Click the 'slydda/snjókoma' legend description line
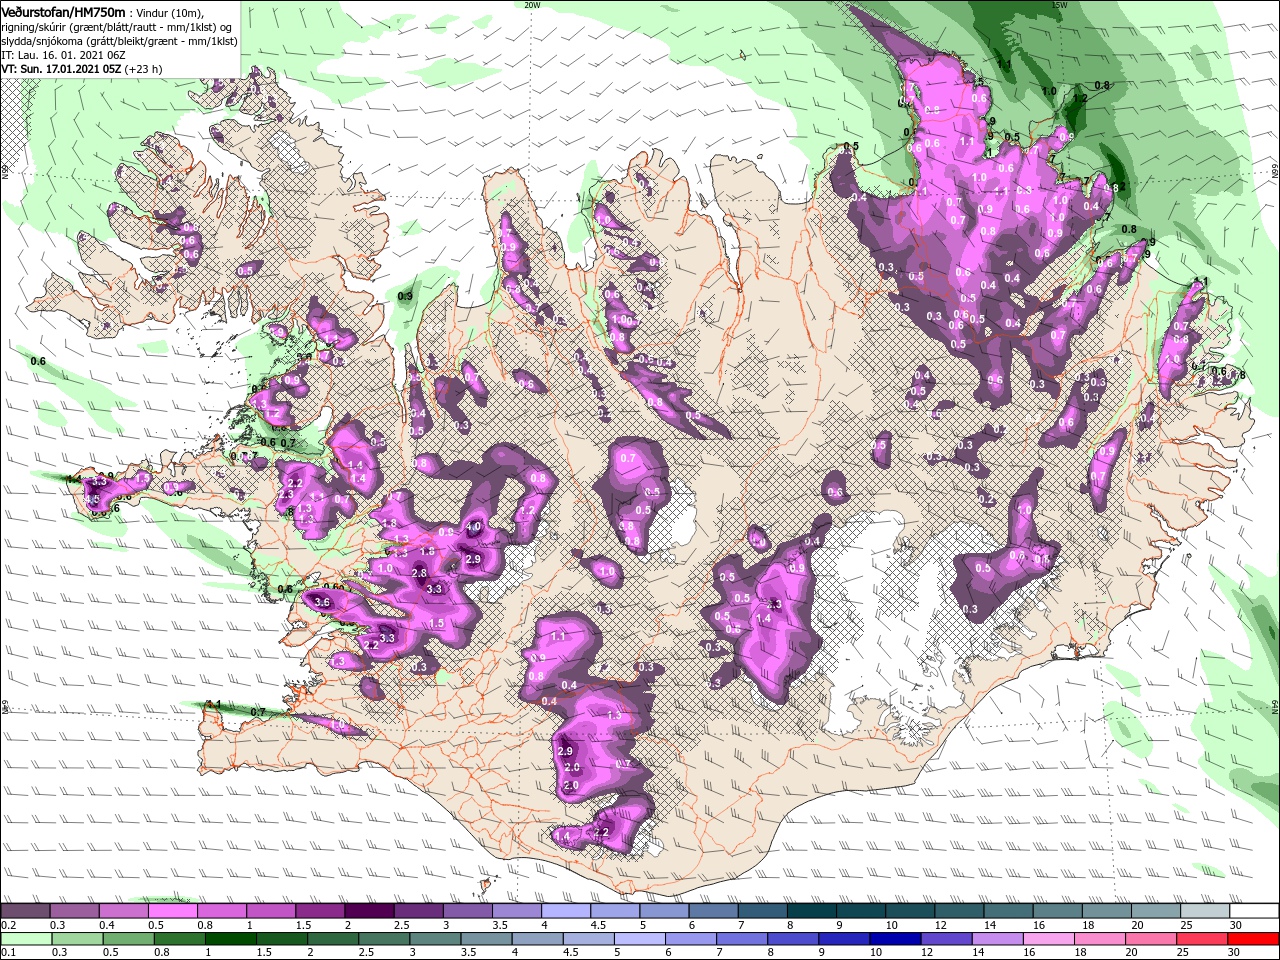The image size is (1280, 960). 120,41
